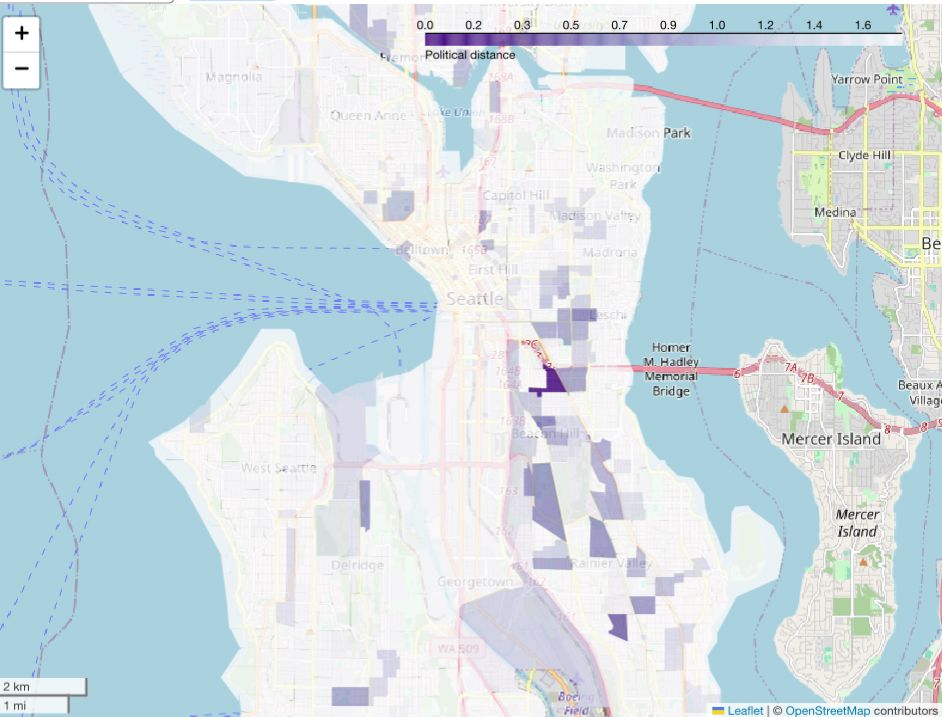Click the seaplane icon near Lake Union
Screen dimensions: 942x717
pyautogui.click(x=444, y=171)
